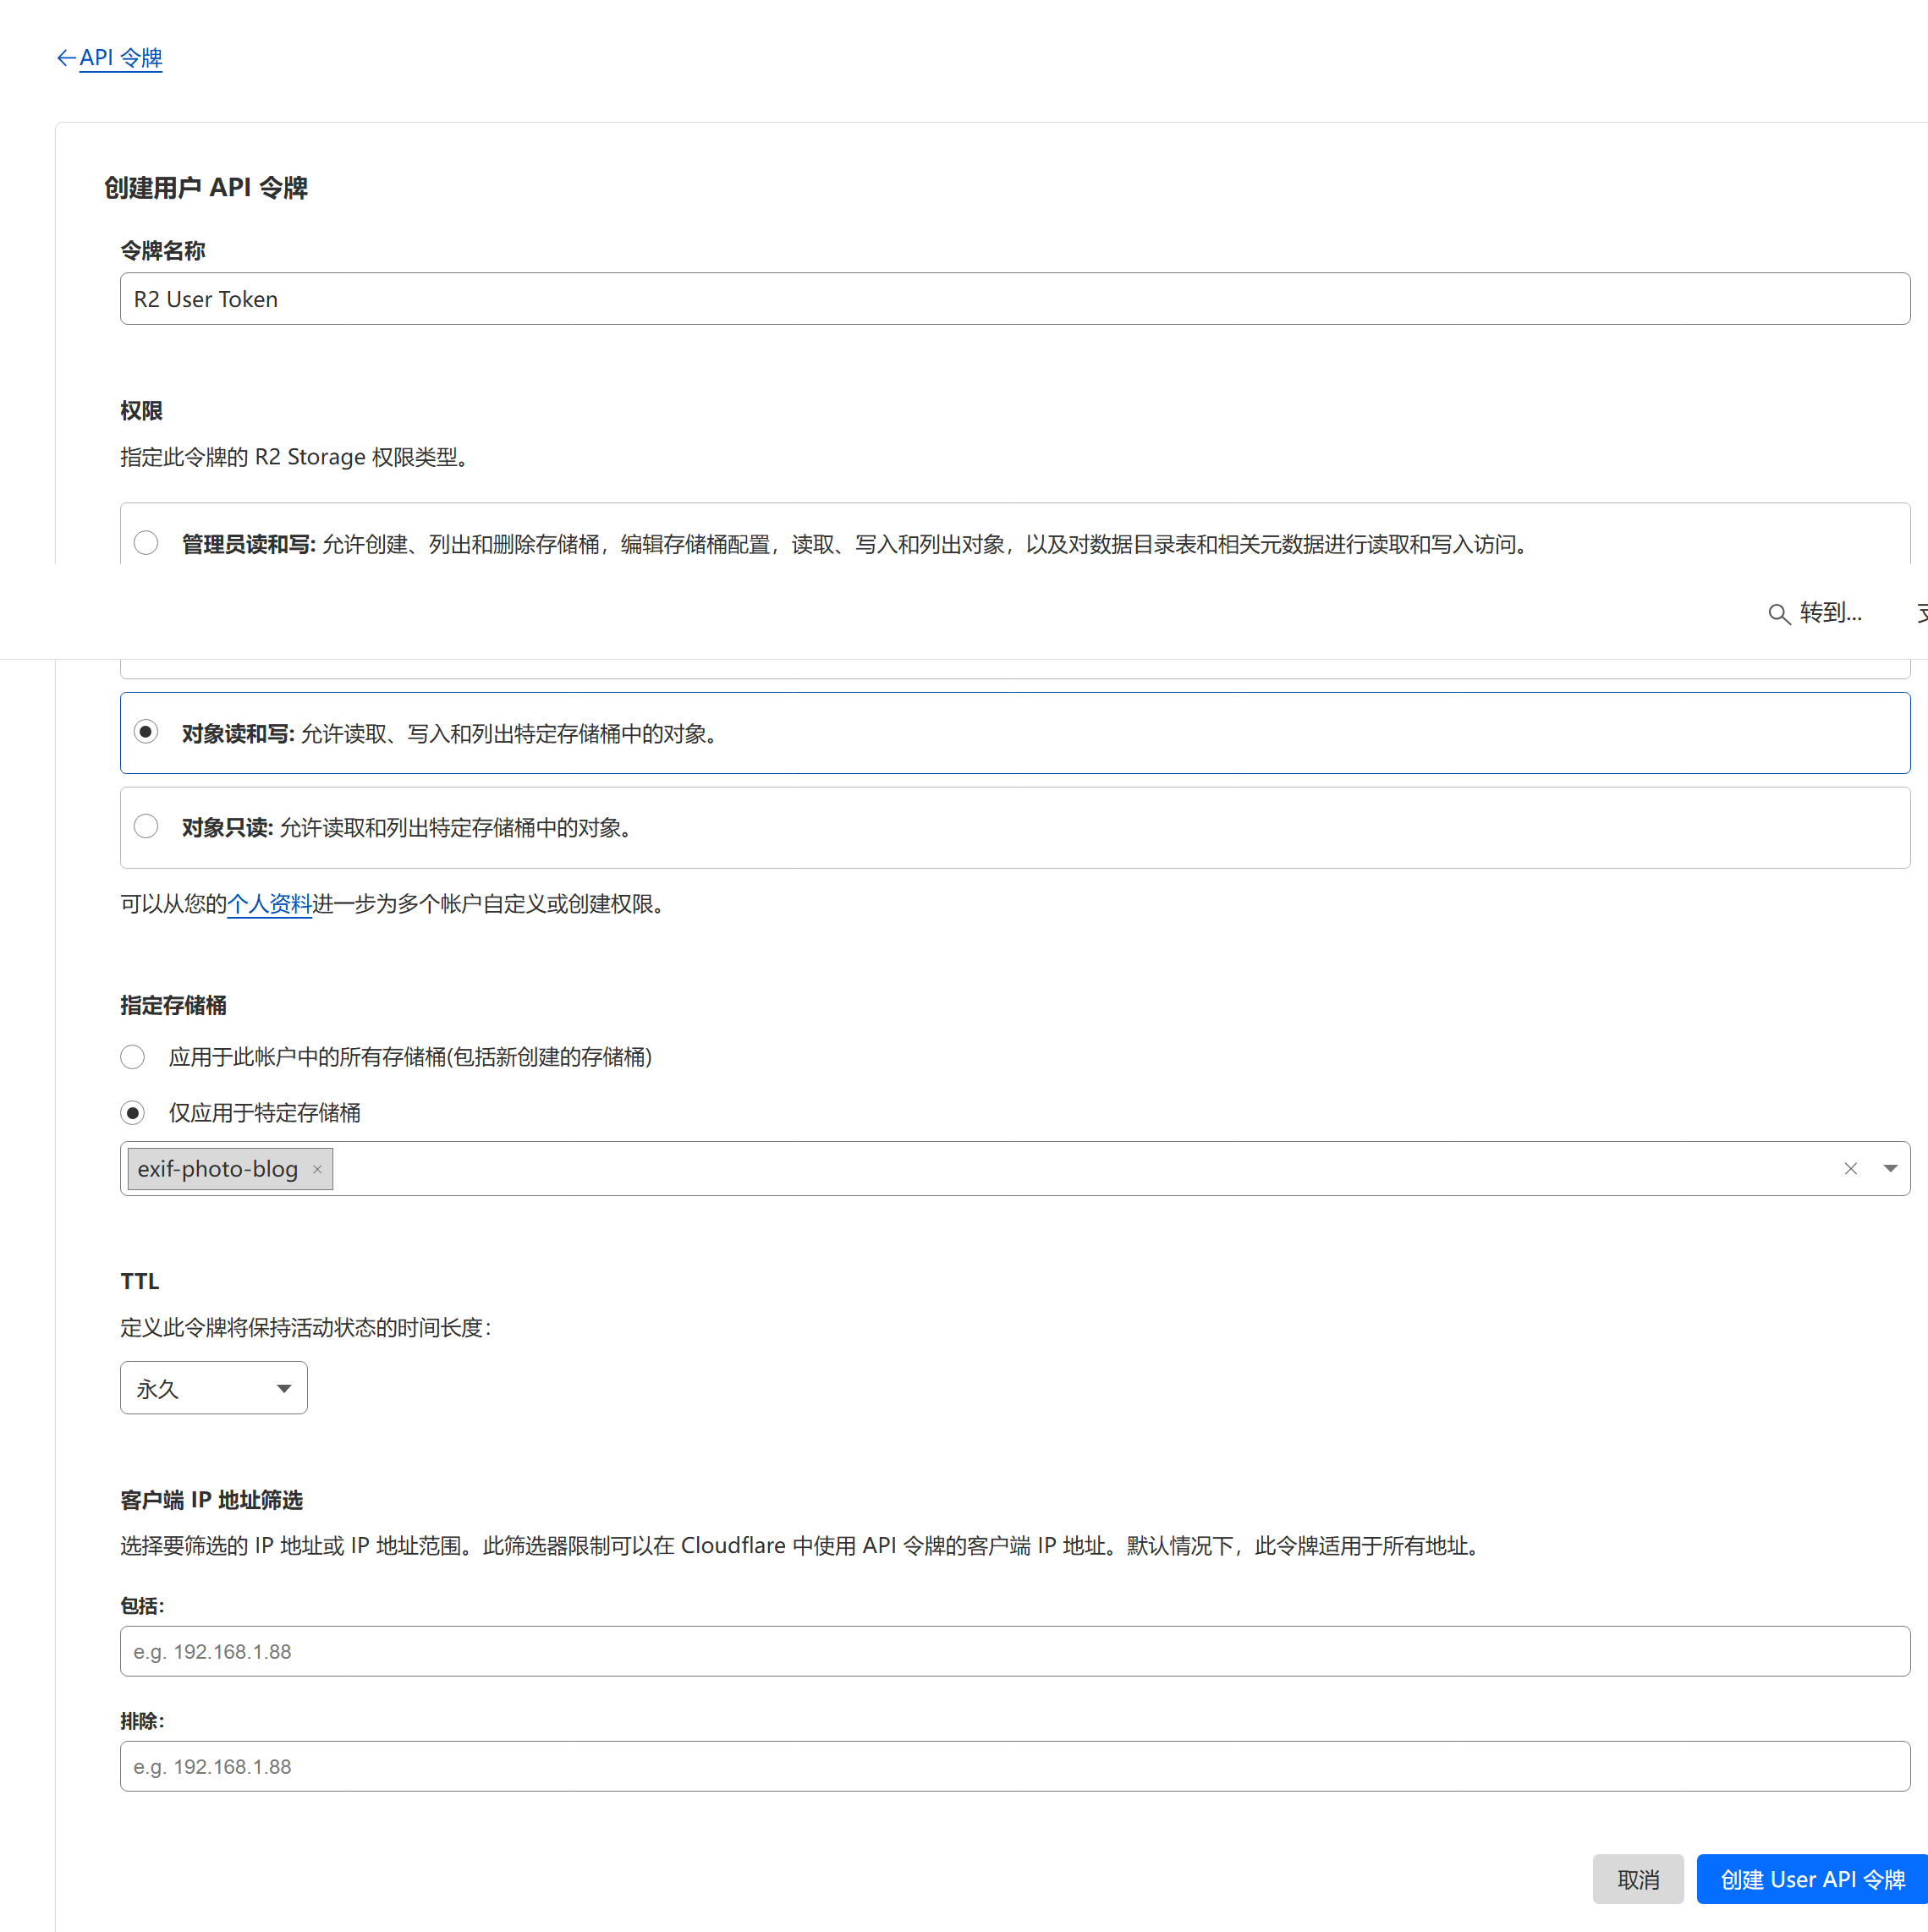This screenshot has width=1928, height=1932.
Task: Select 仅应用于特定存储桶 radio option
Action: 133,1113
